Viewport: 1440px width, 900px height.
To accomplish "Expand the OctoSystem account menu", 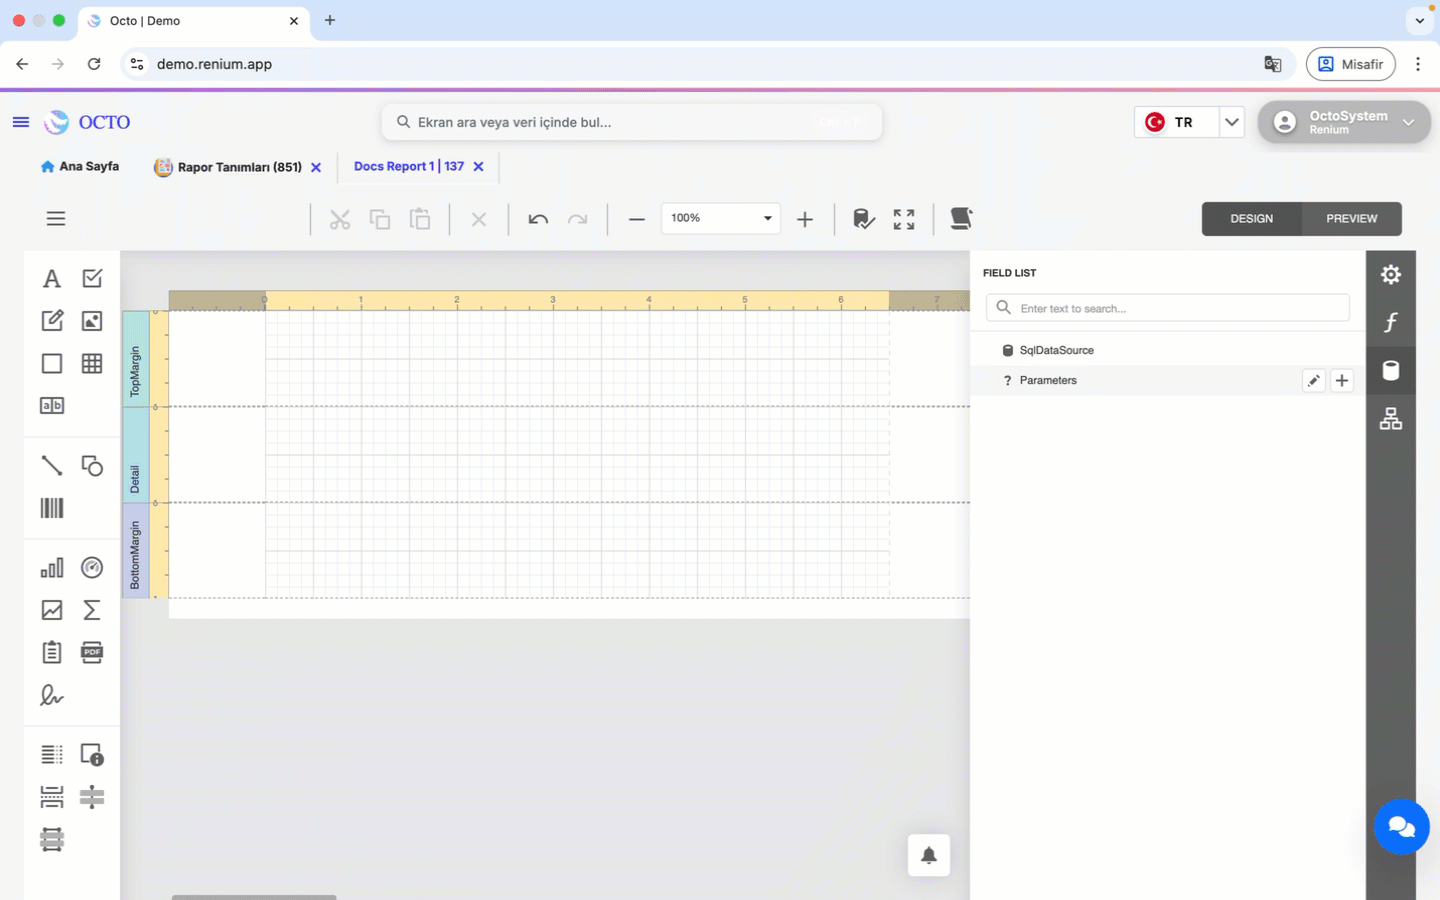I will pyautogui.click(x=1408, y=121).
